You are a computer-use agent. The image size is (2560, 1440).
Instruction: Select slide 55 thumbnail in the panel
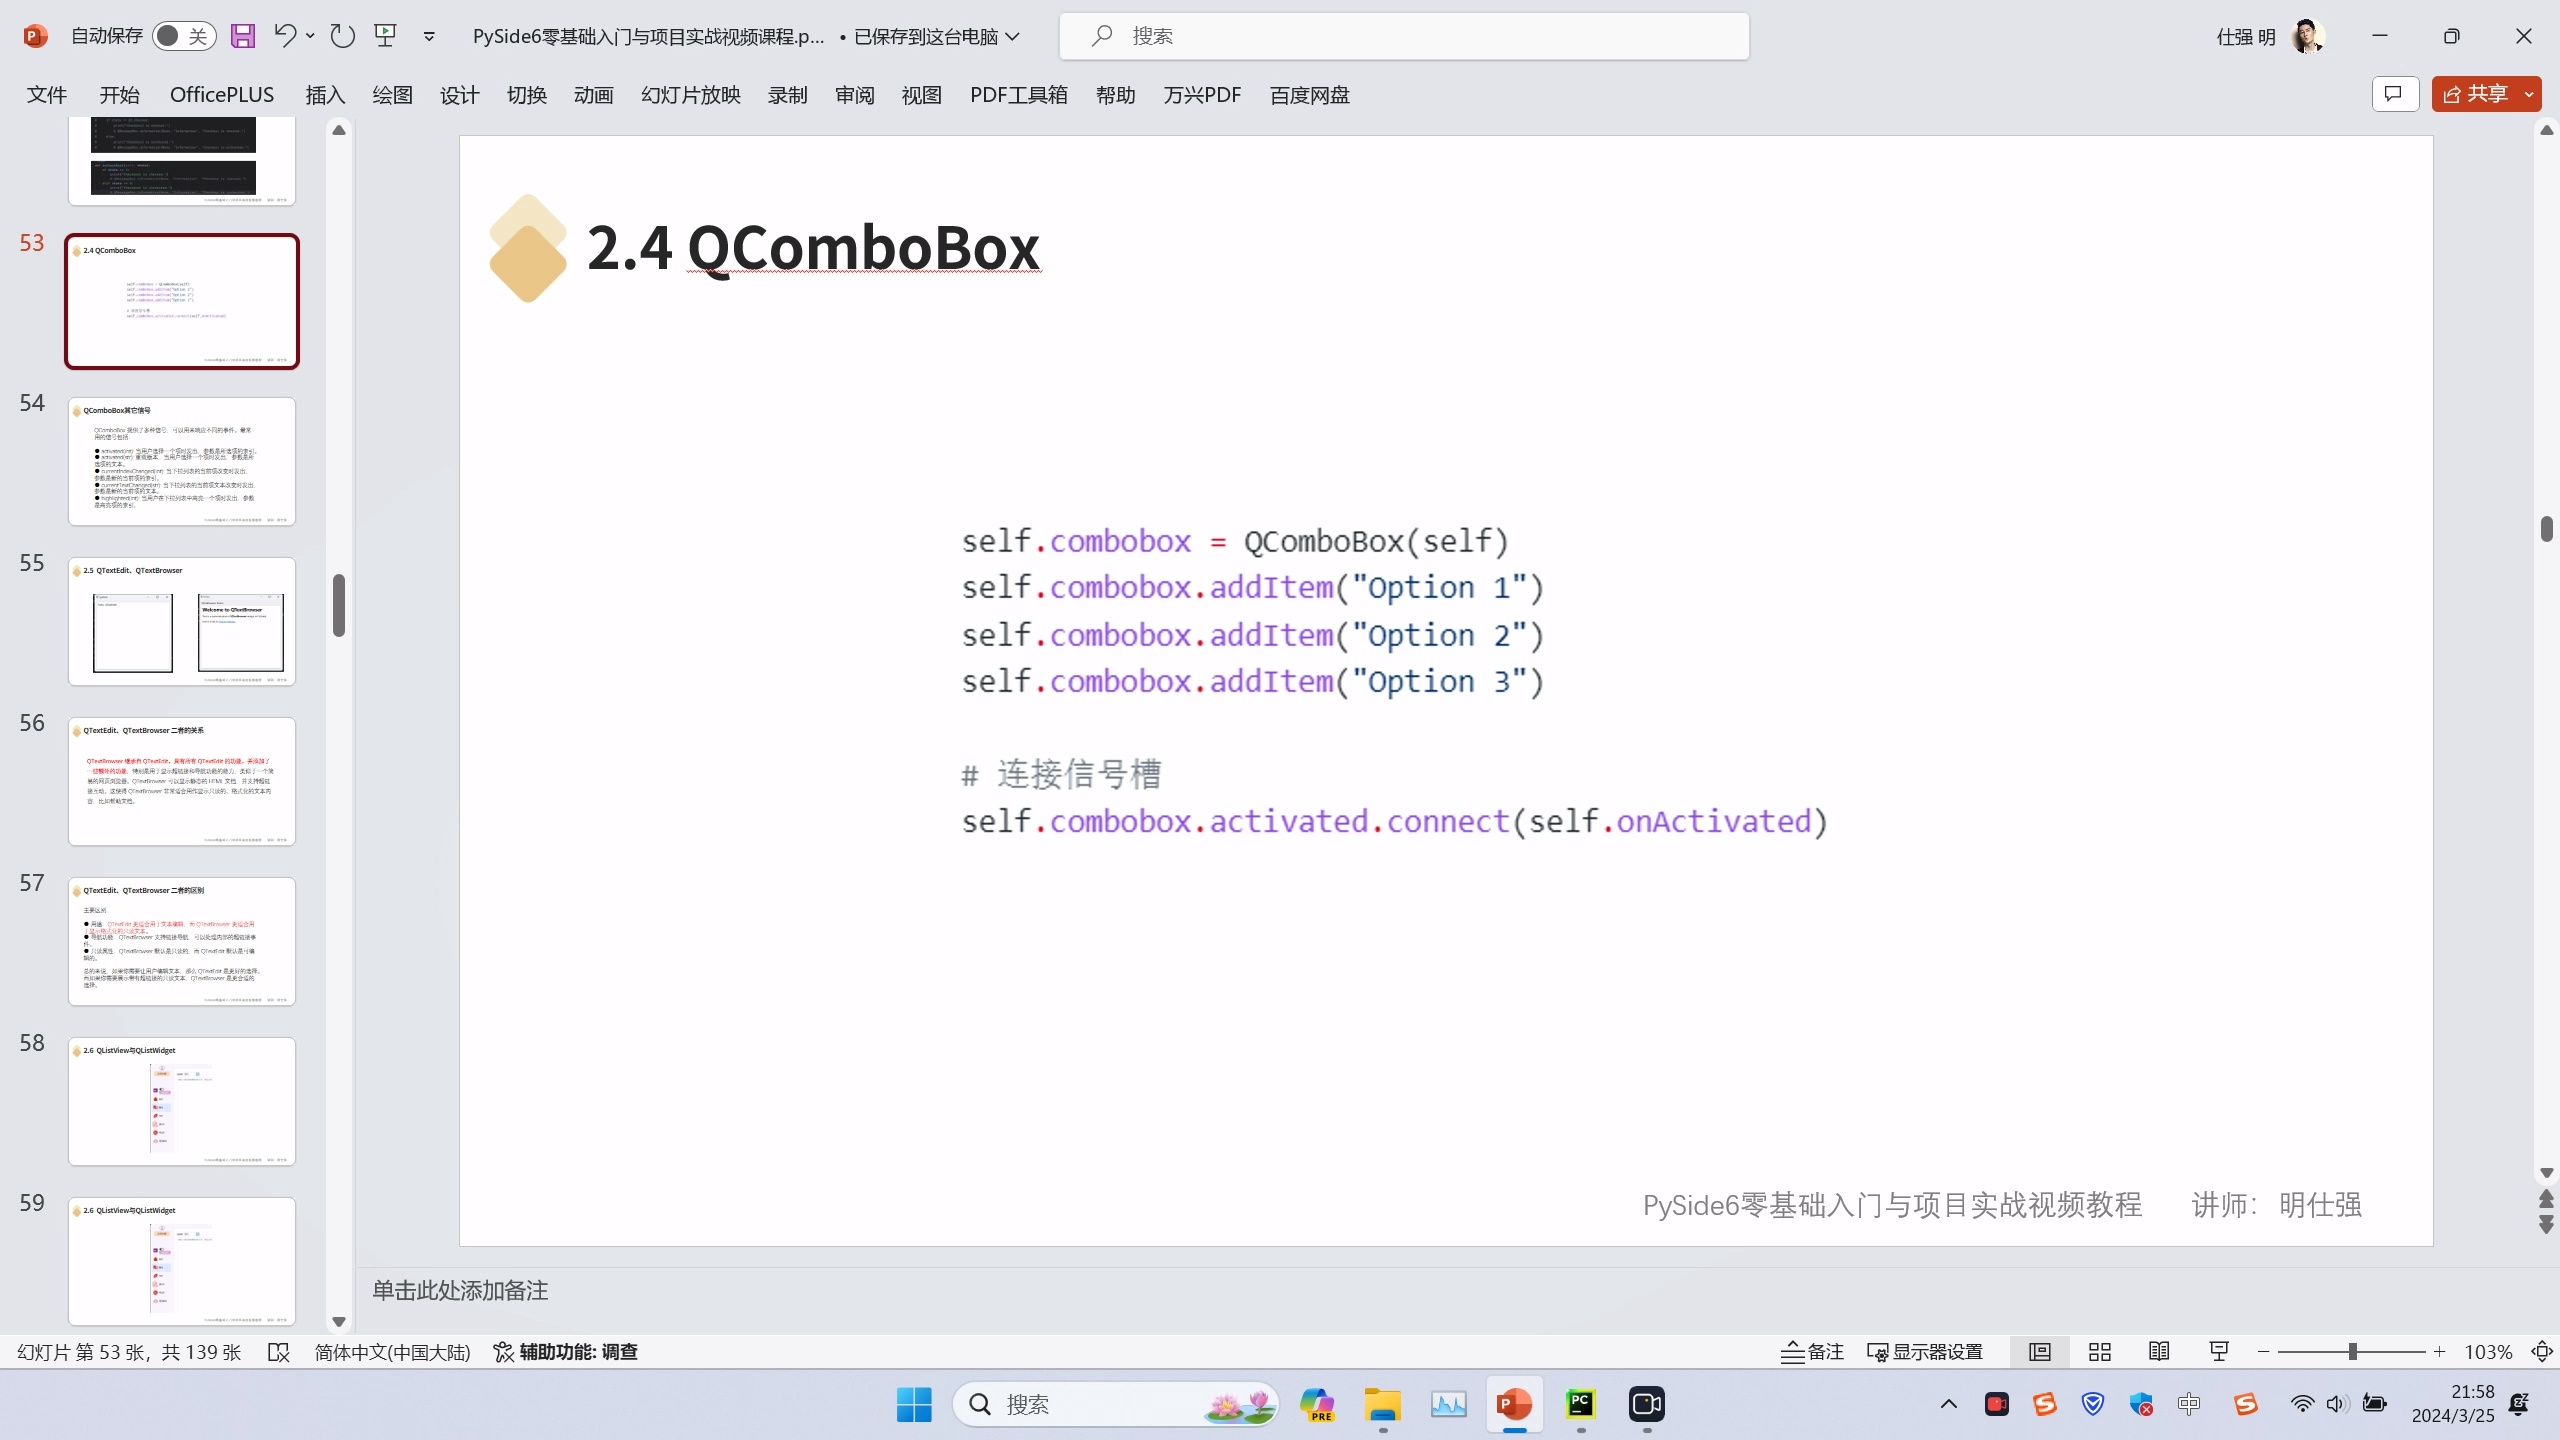click(x=181, y=621)
